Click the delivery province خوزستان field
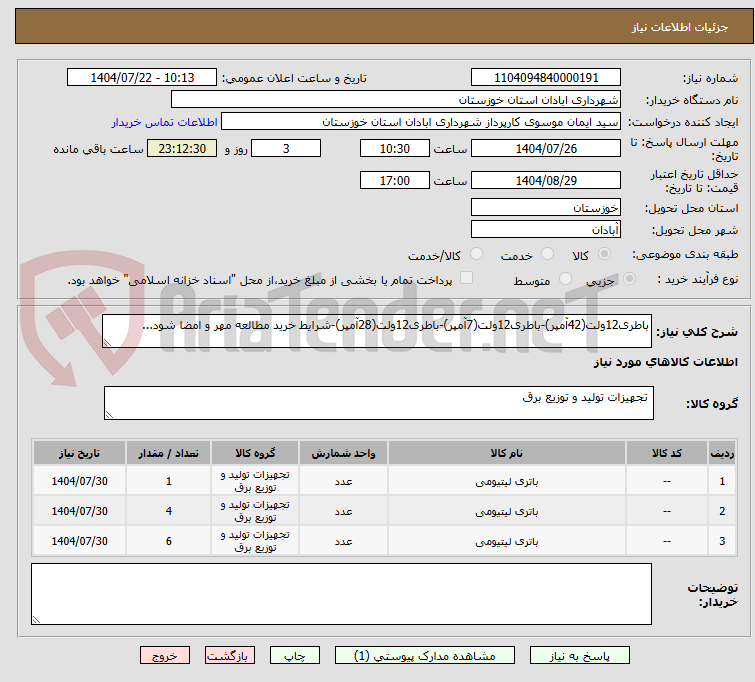The height and width of the screenshot is (682, 755). pyautogui.click(x=546, y=208)
